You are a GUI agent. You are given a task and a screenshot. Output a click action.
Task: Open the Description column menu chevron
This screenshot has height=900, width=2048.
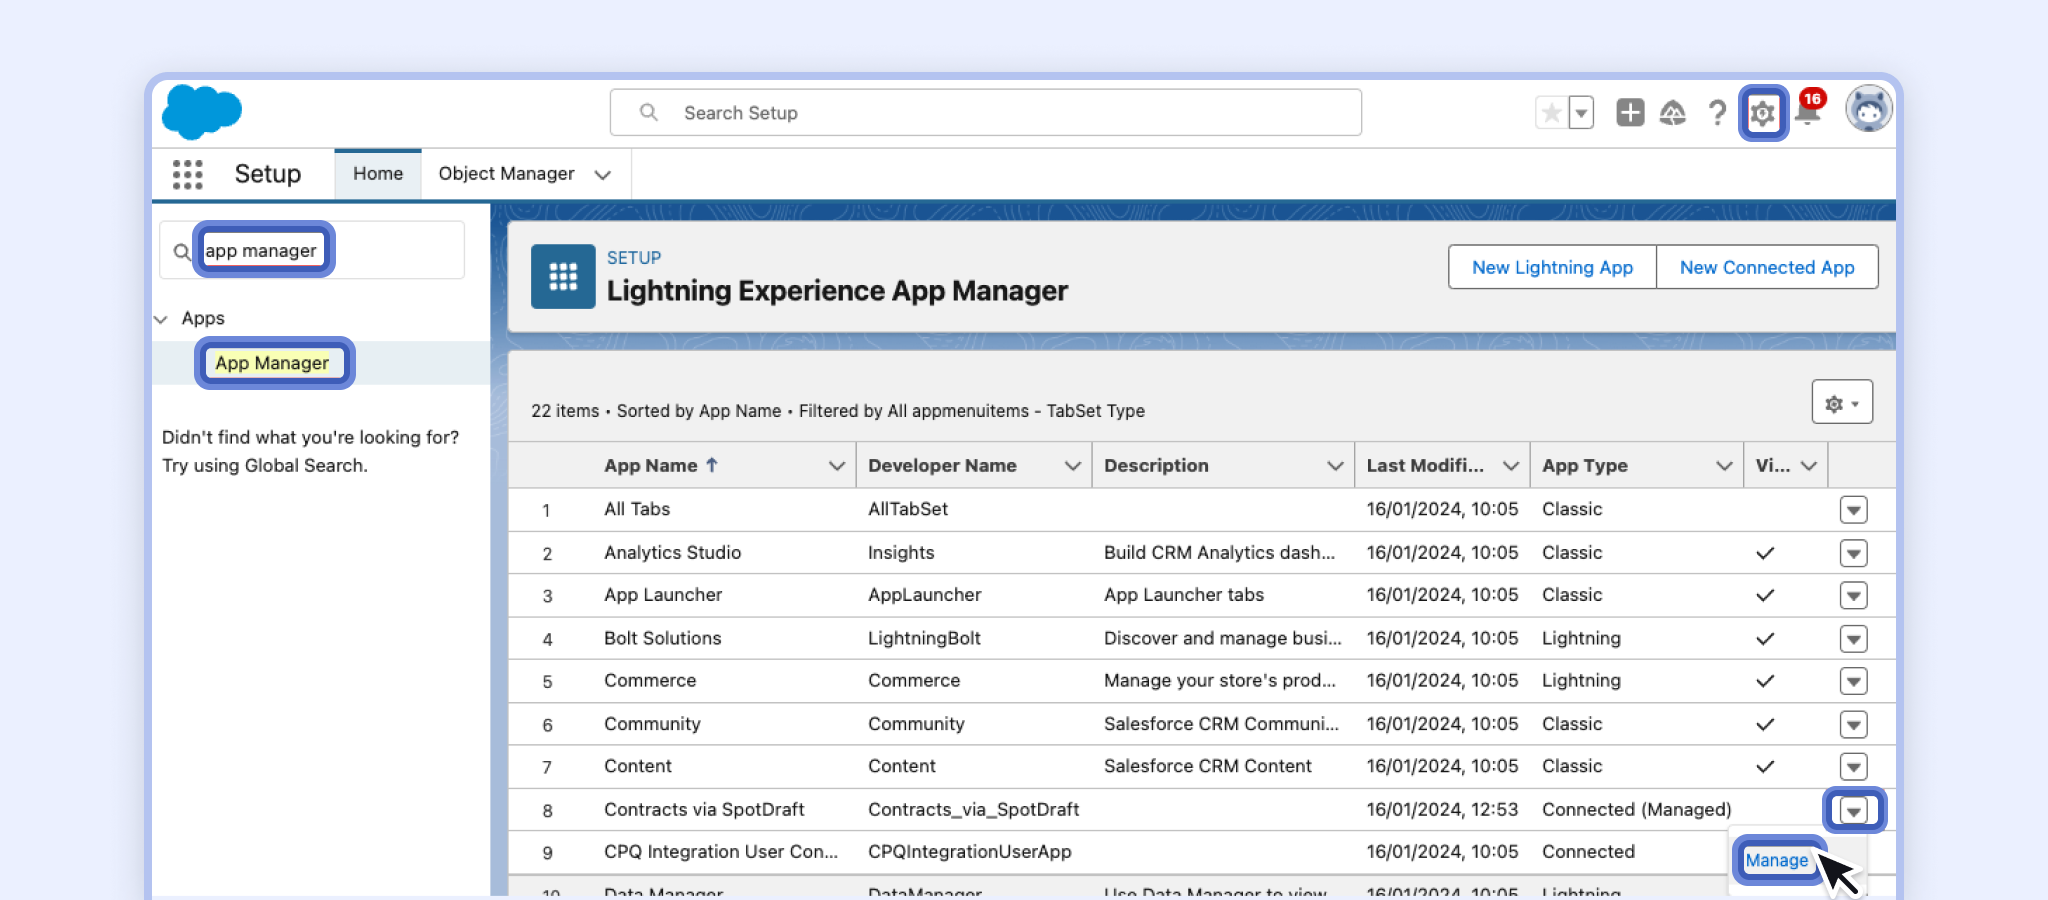click(1335, 466)
